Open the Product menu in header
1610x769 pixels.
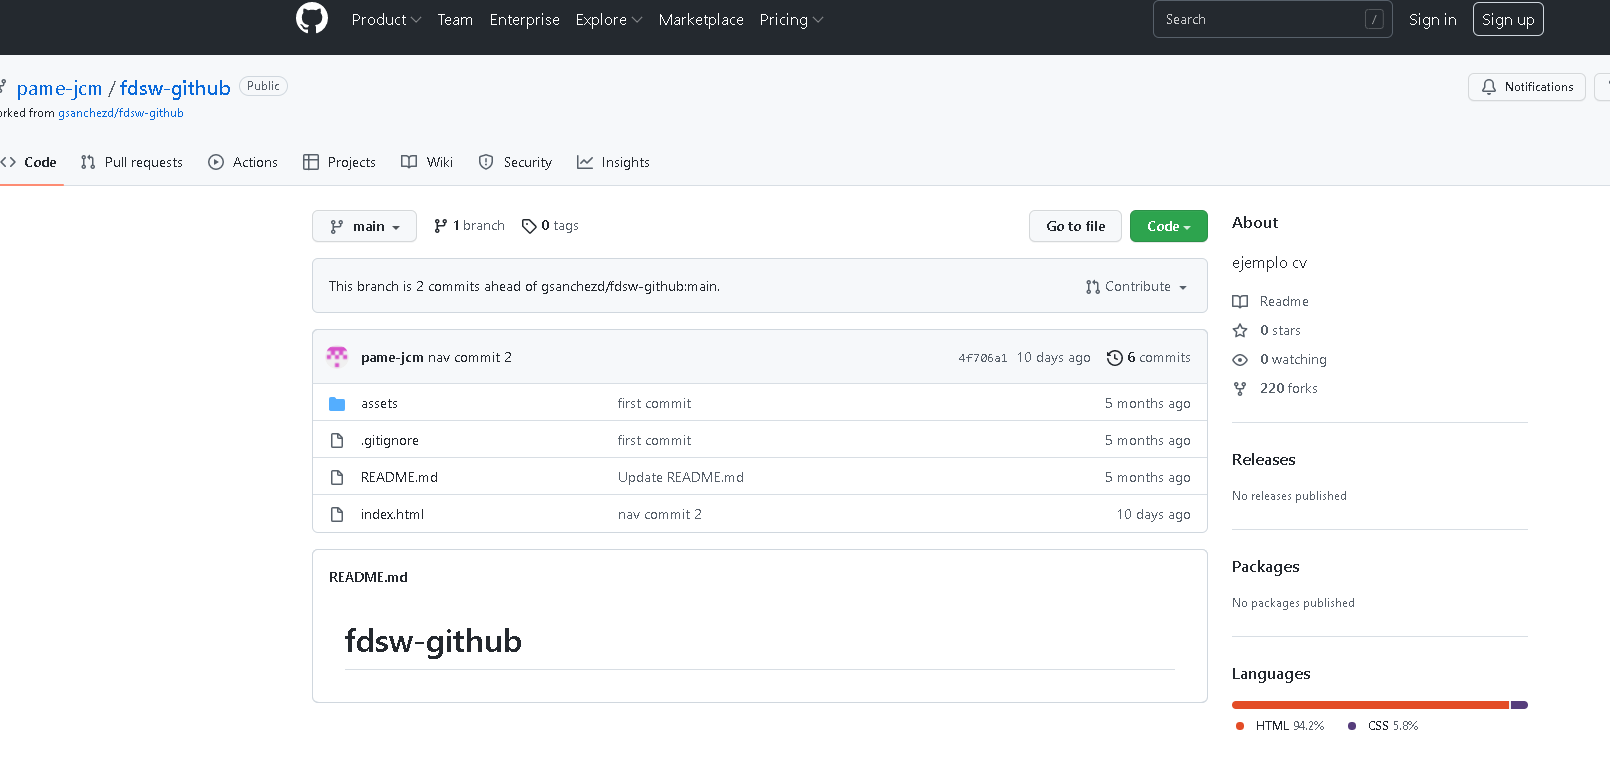click(386, 20)
